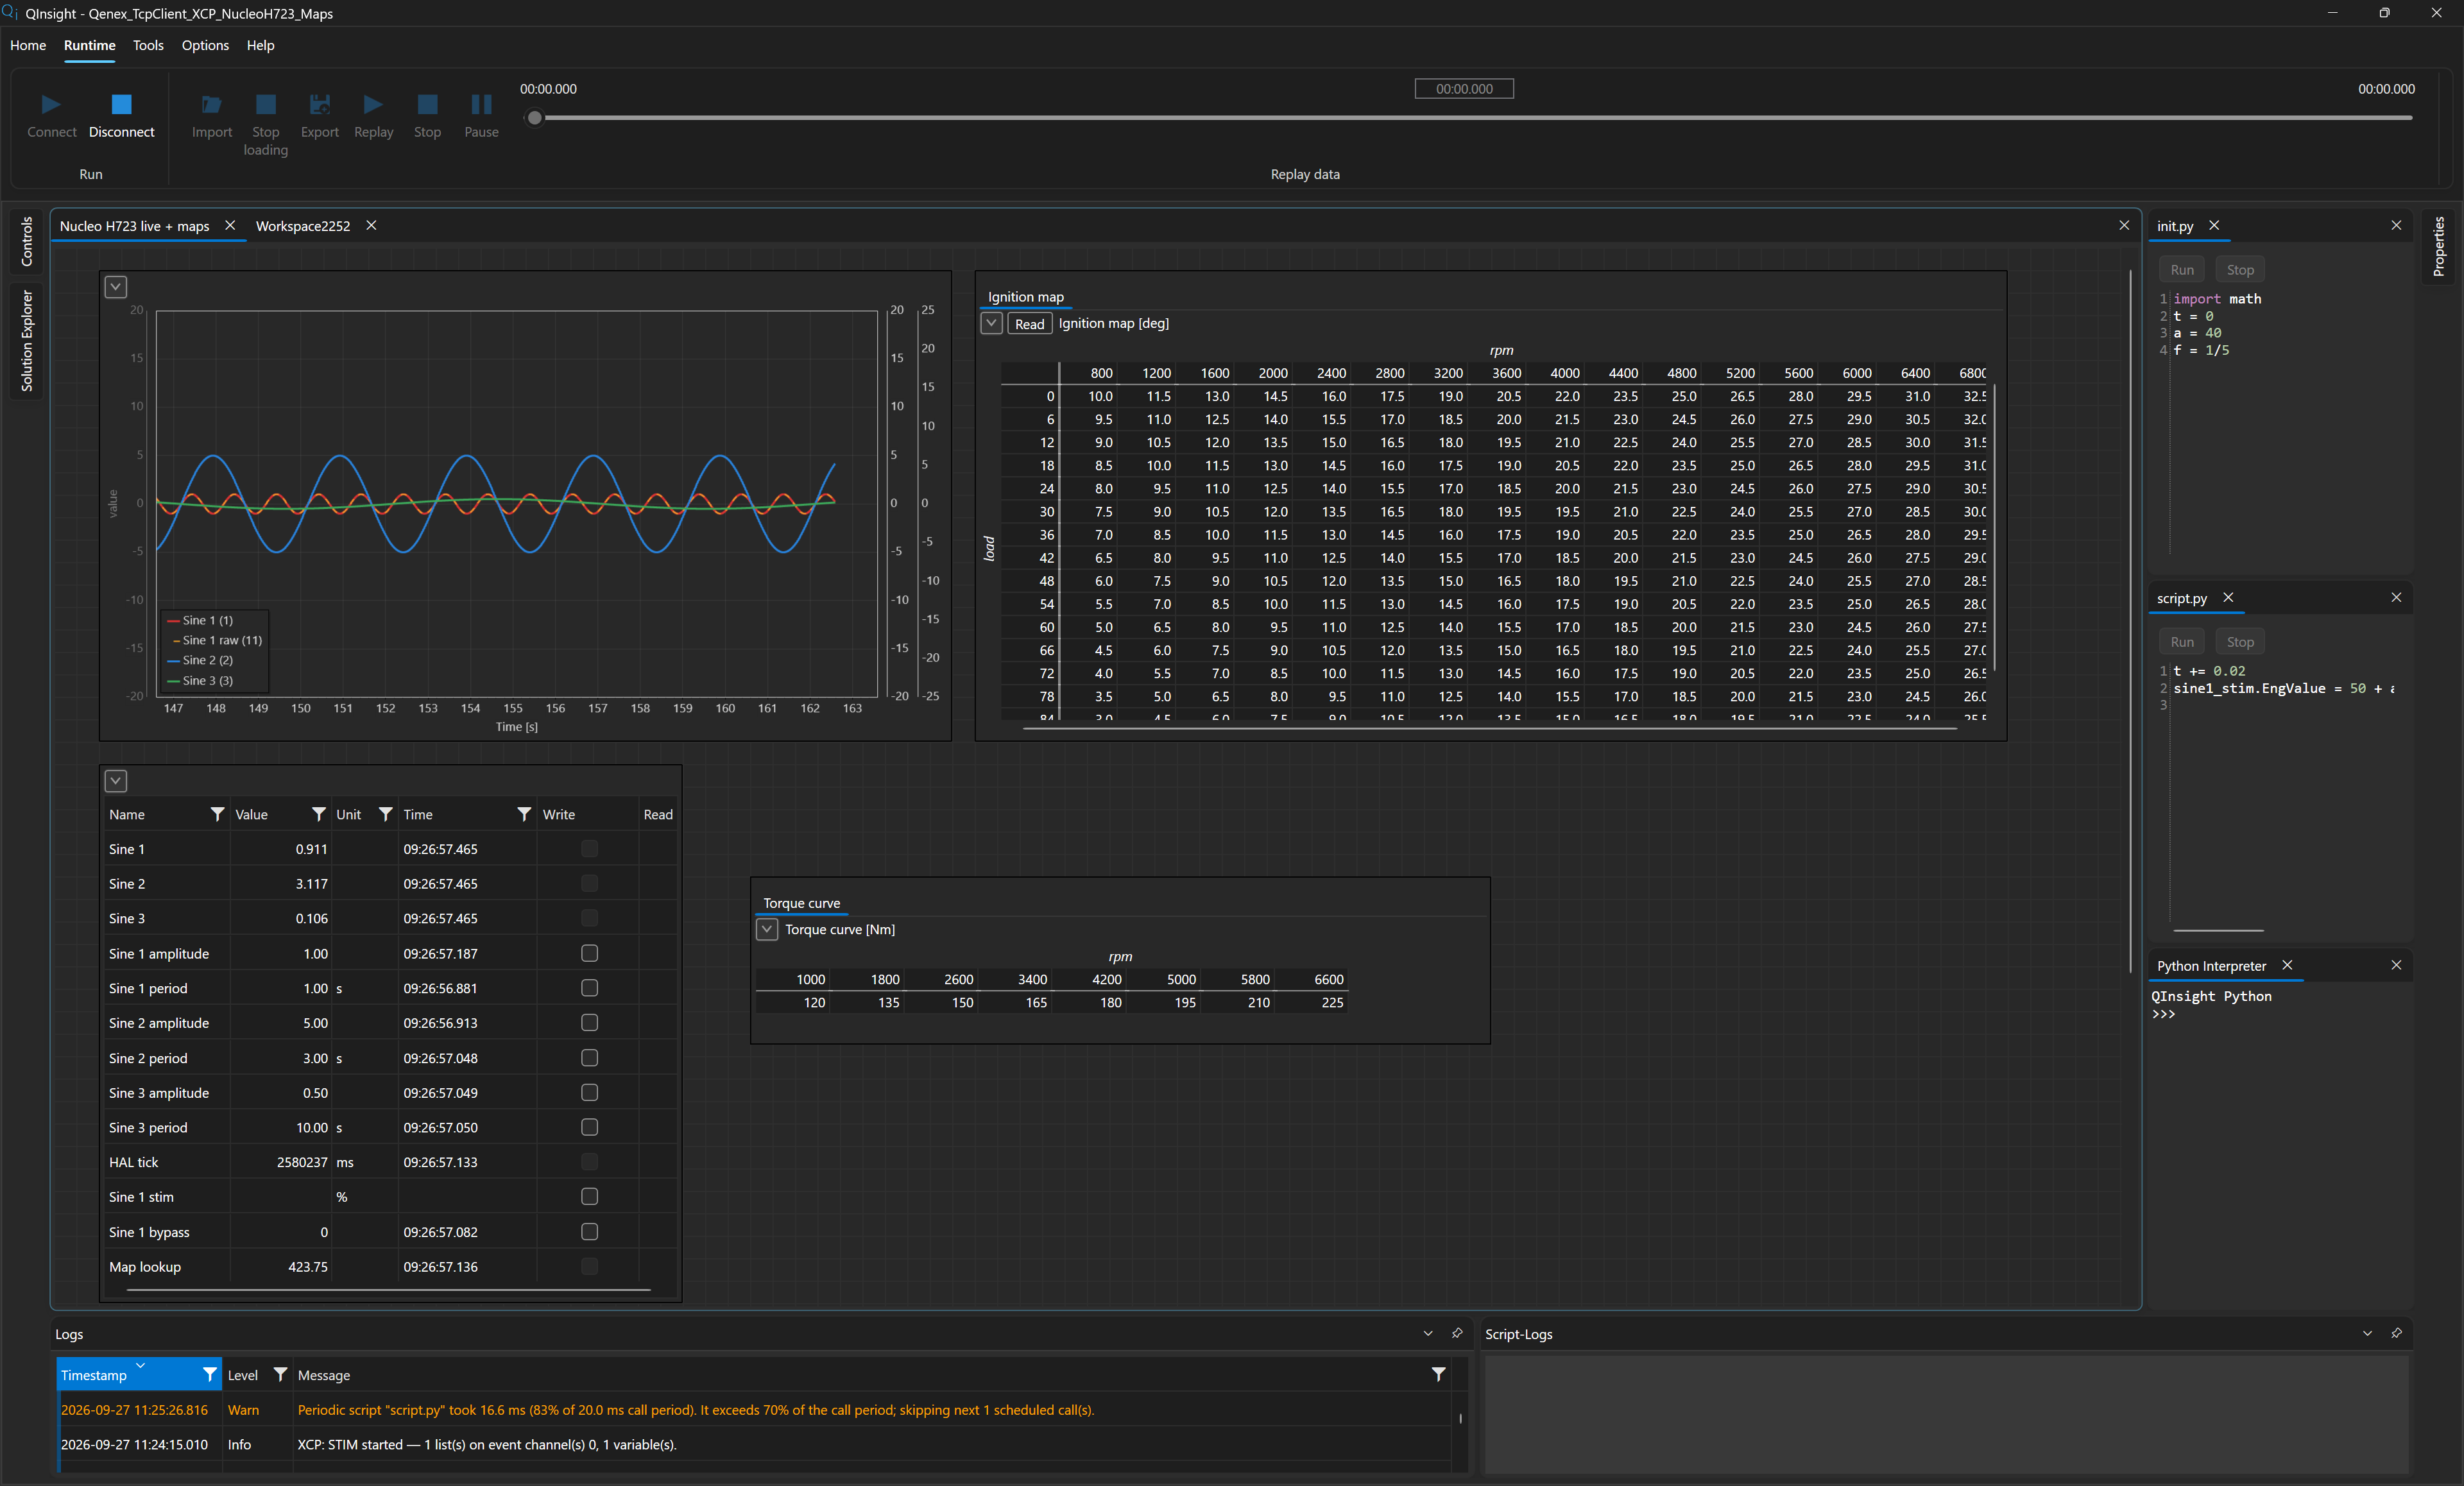2464x1486 pixels.
Task: Expand the chart options chevron
Action: (116, 287)
